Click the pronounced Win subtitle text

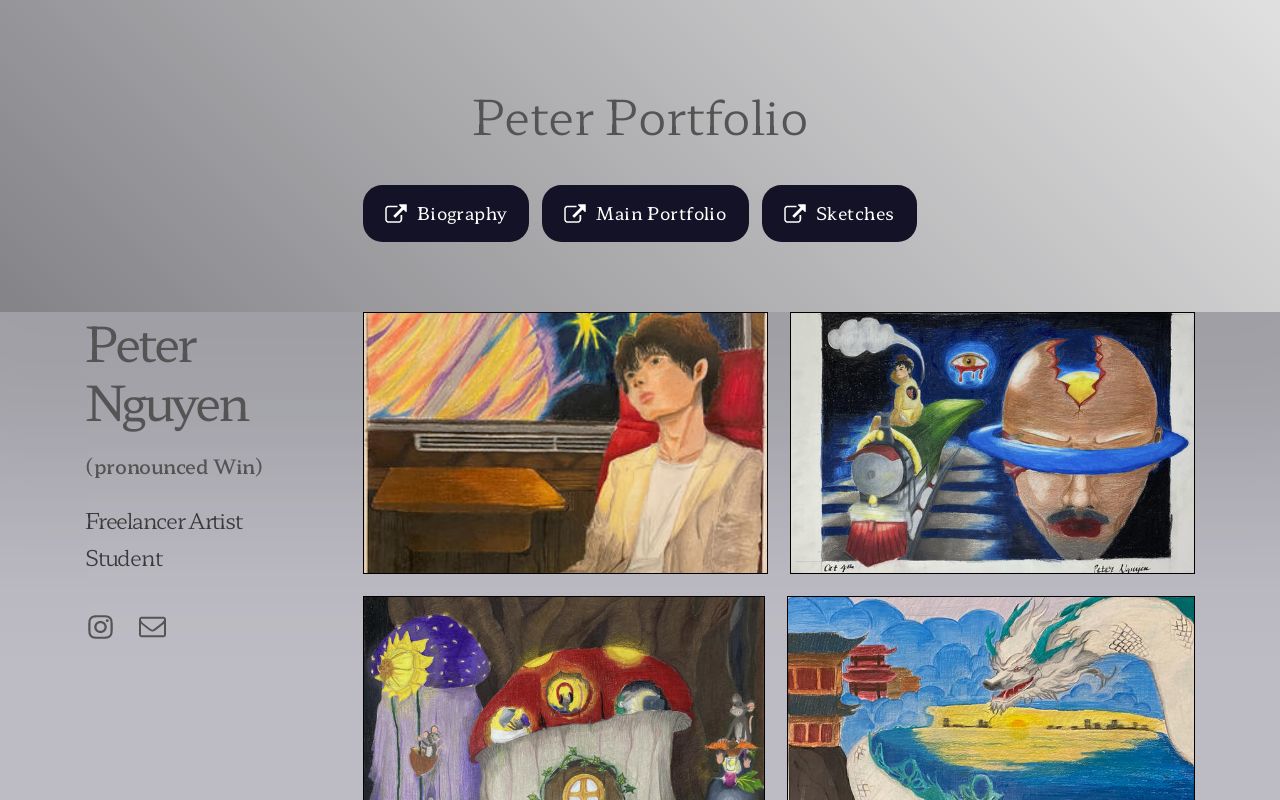coord(174,466)
